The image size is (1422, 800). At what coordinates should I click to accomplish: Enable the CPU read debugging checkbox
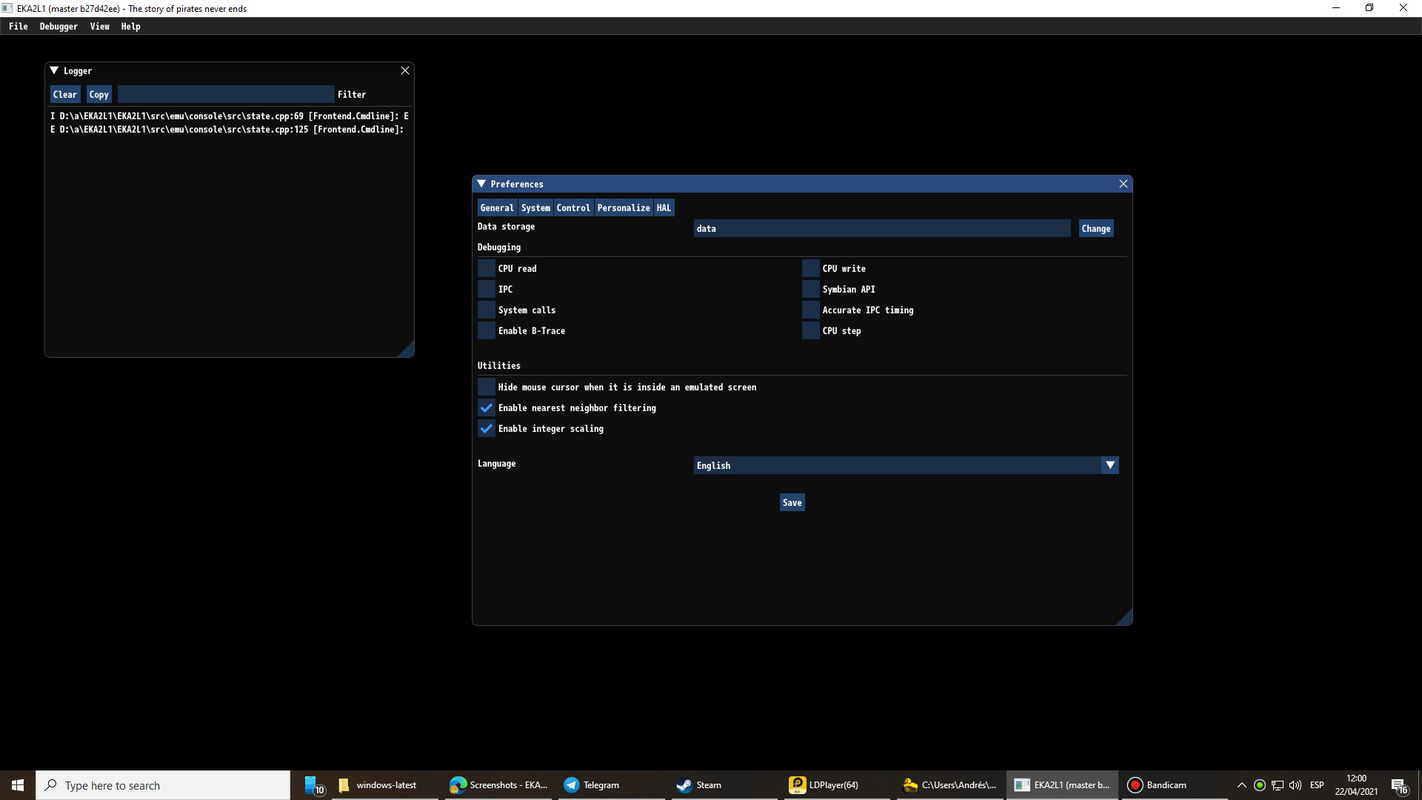click(486, 268)
